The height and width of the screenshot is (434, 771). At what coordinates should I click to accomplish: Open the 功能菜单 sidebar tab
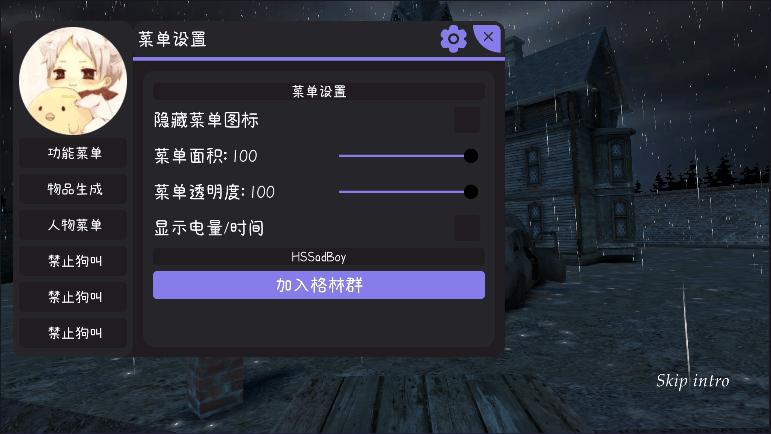[73, 153]
